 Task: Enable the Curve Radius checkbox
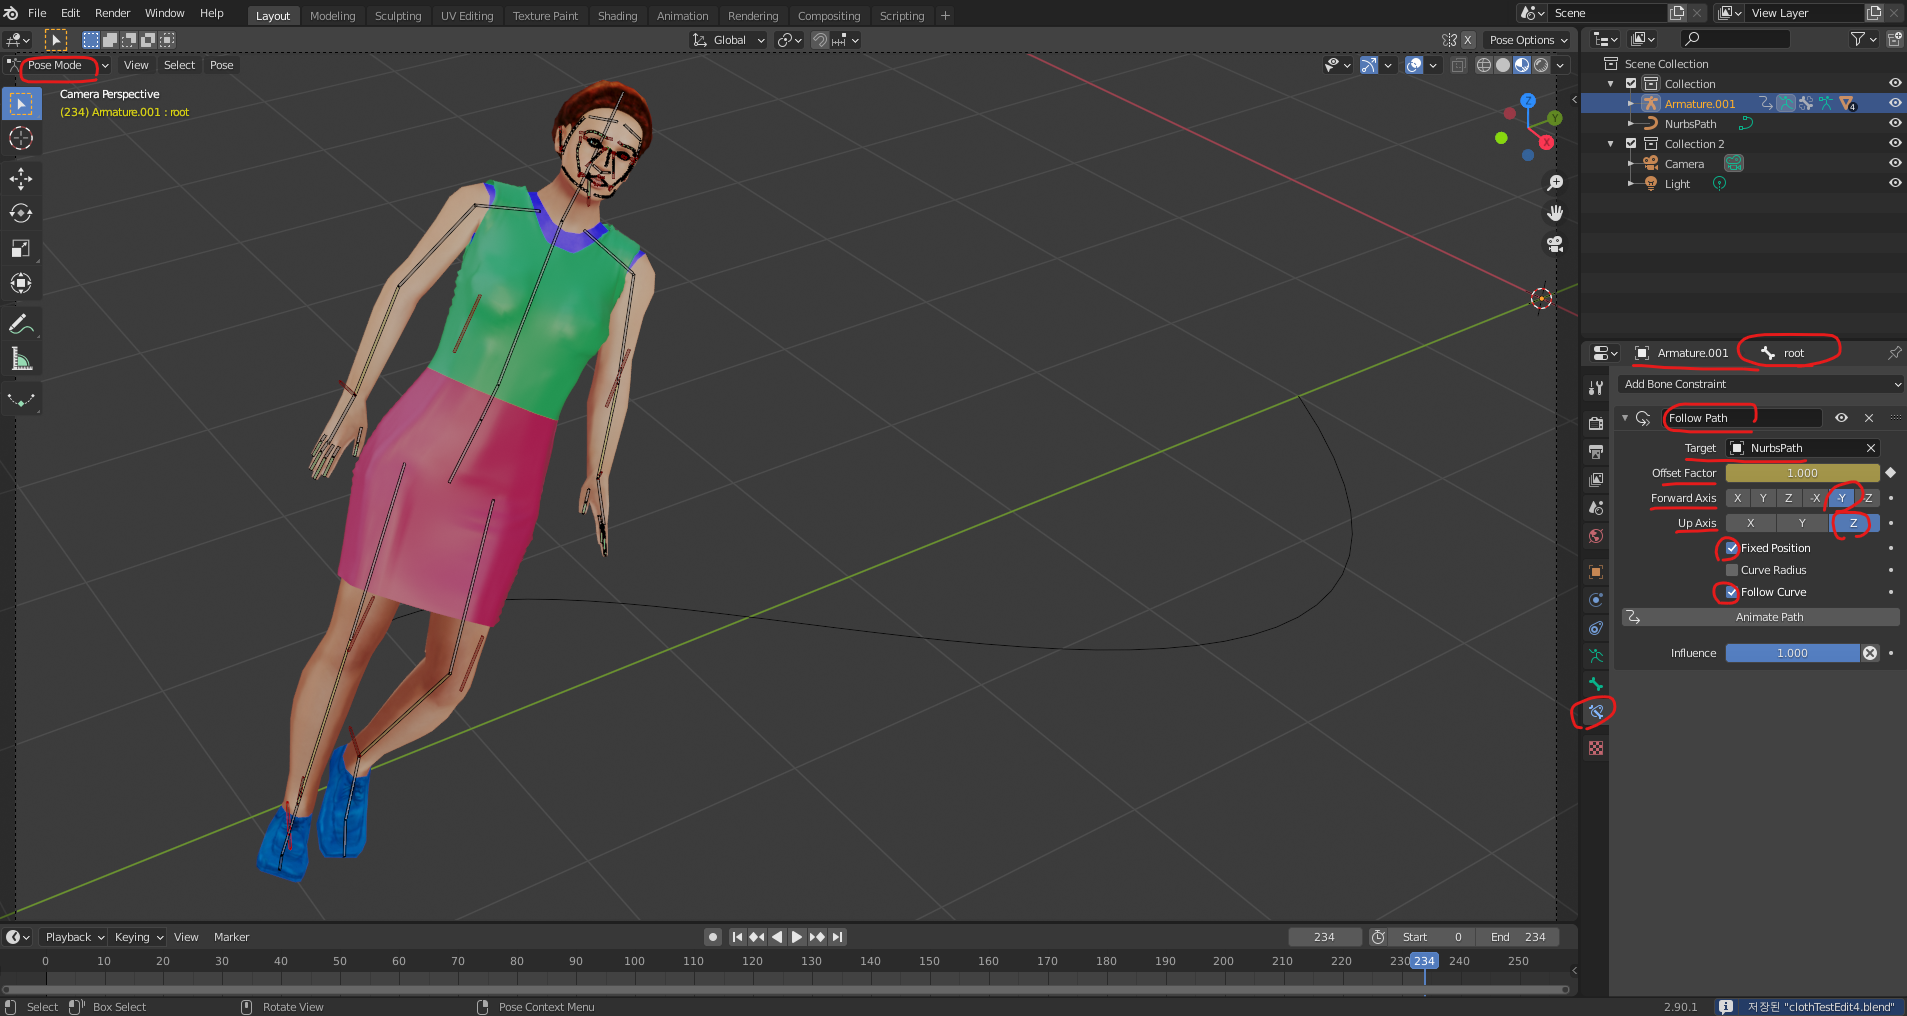click(x=1732, y=570)
